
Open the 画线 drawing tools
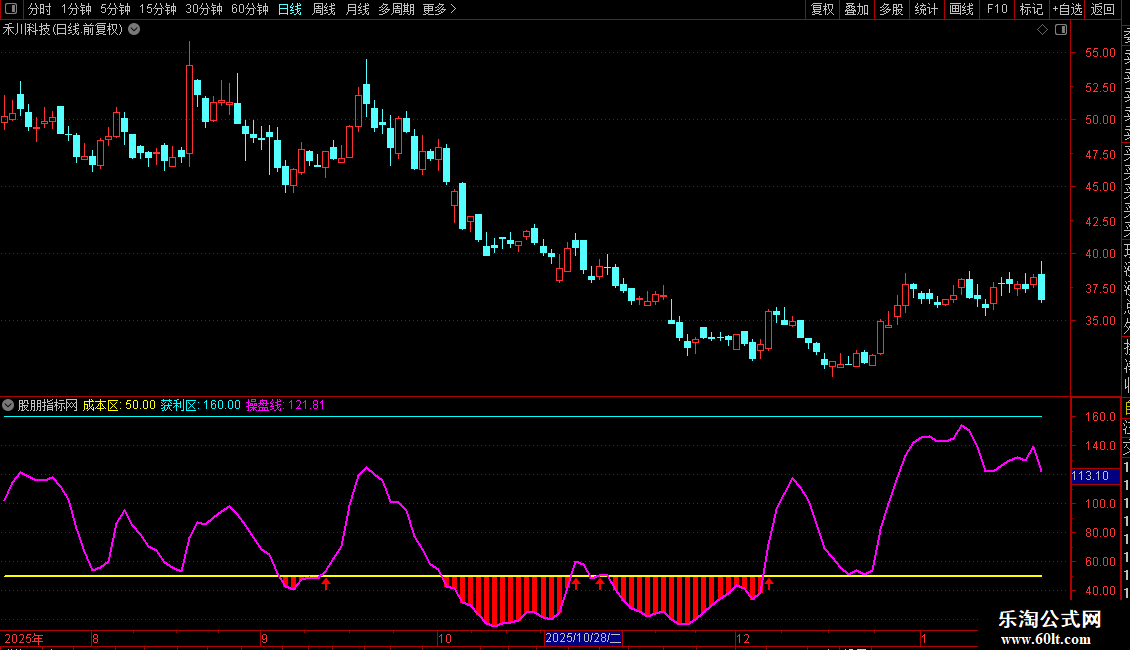click(961, 9)
